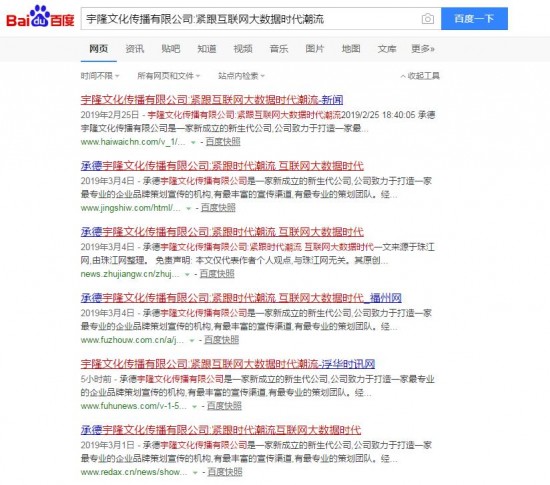
Task: Open 百度快照 for fuzhouw.com.cn result
Action: 221,340
